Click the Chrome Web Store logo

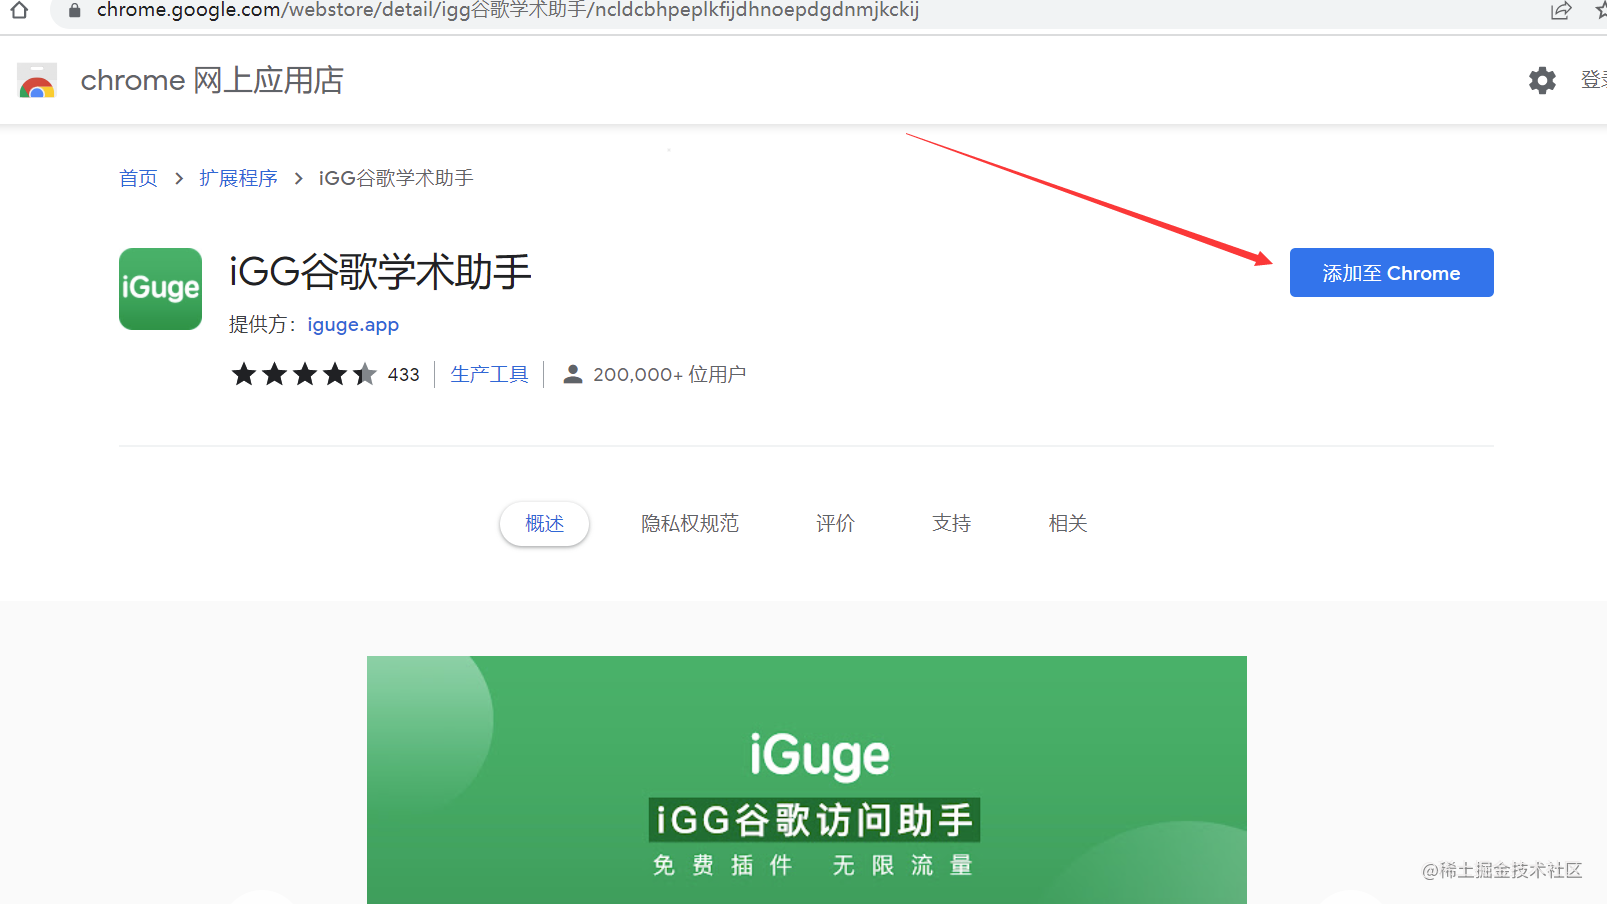click(37, 80)
